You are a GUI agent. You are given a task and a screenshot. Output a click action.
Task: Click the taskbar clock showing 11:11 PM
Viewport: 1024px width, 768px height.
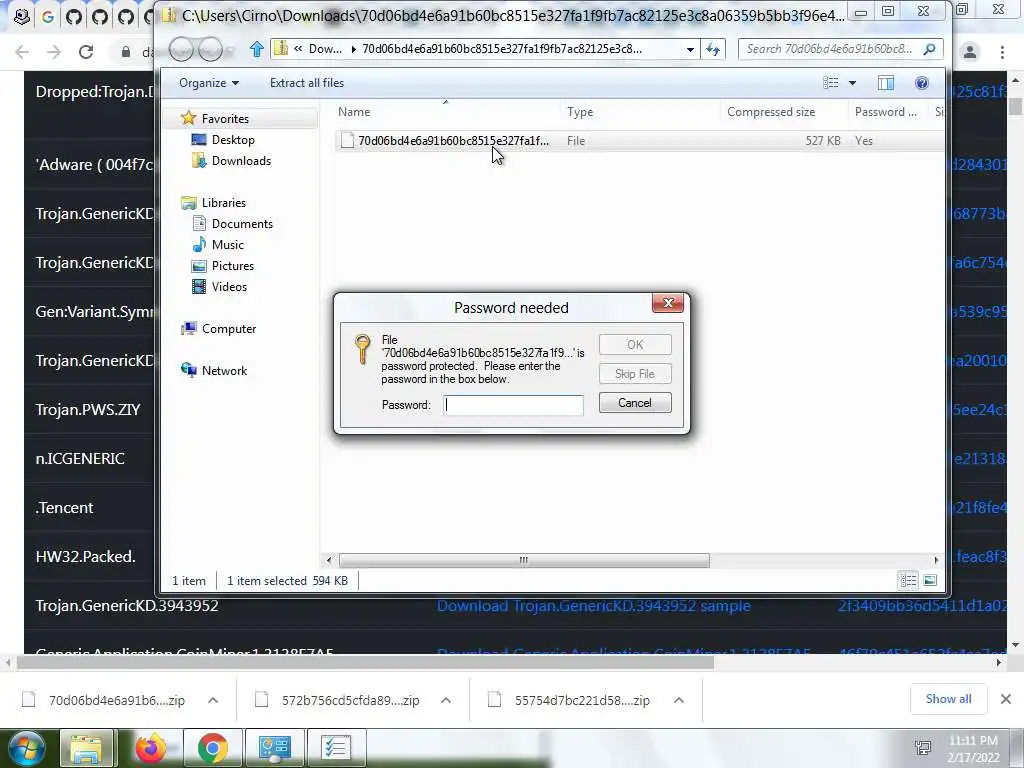pos(972,749)
